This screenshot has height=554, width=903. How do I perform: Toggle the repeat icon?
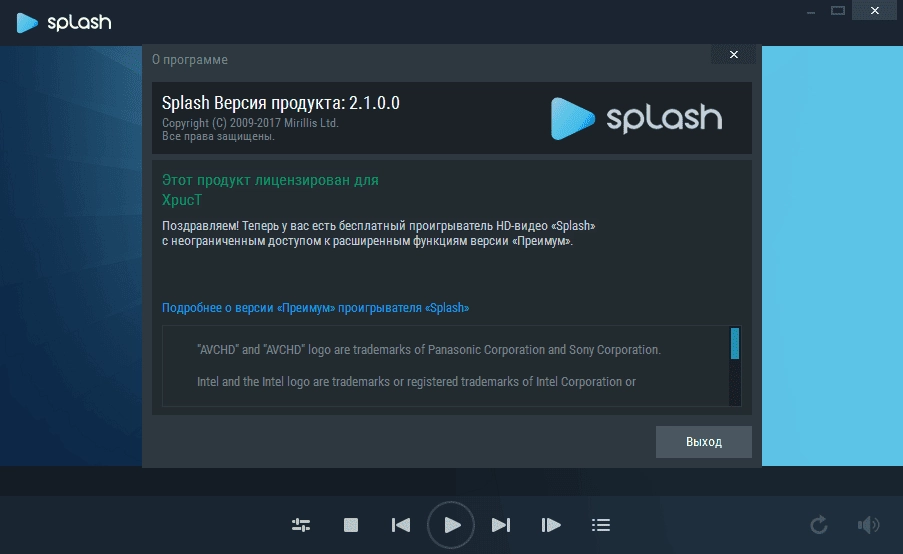[819, 525]
